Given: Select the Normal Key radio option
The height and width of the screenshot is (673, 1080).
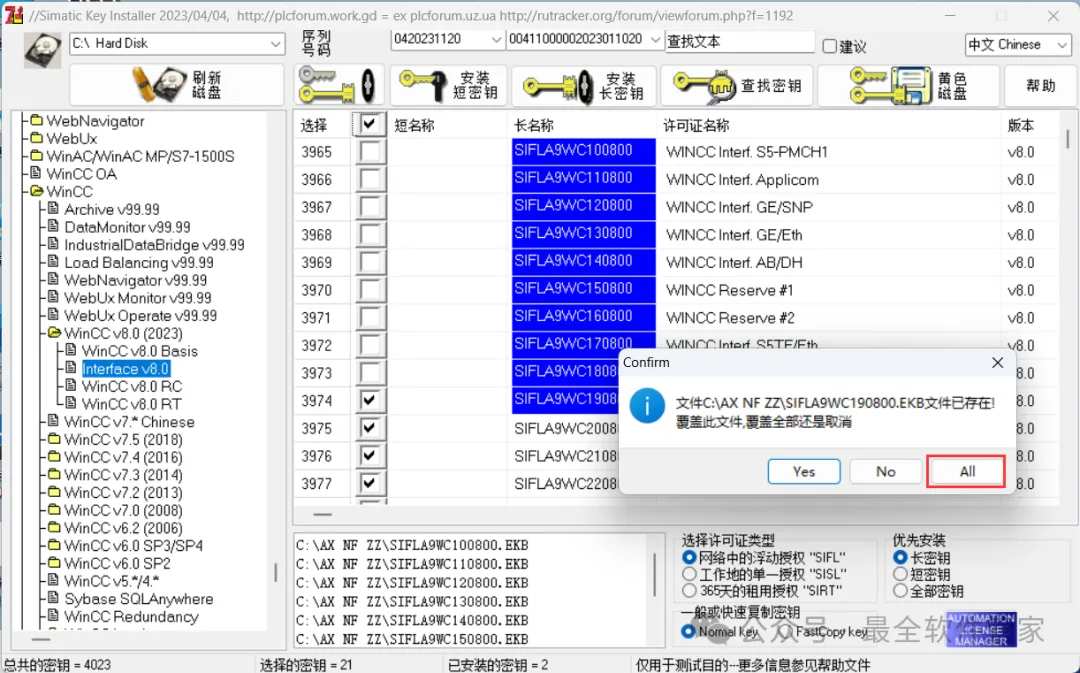Looking at the screenshot, I should tap(688, 631).
